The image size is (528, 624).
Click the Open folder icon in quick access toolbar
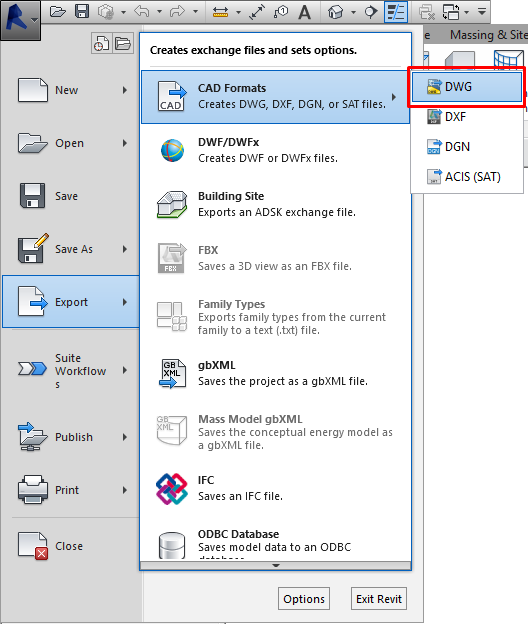[x=58, y=12]
